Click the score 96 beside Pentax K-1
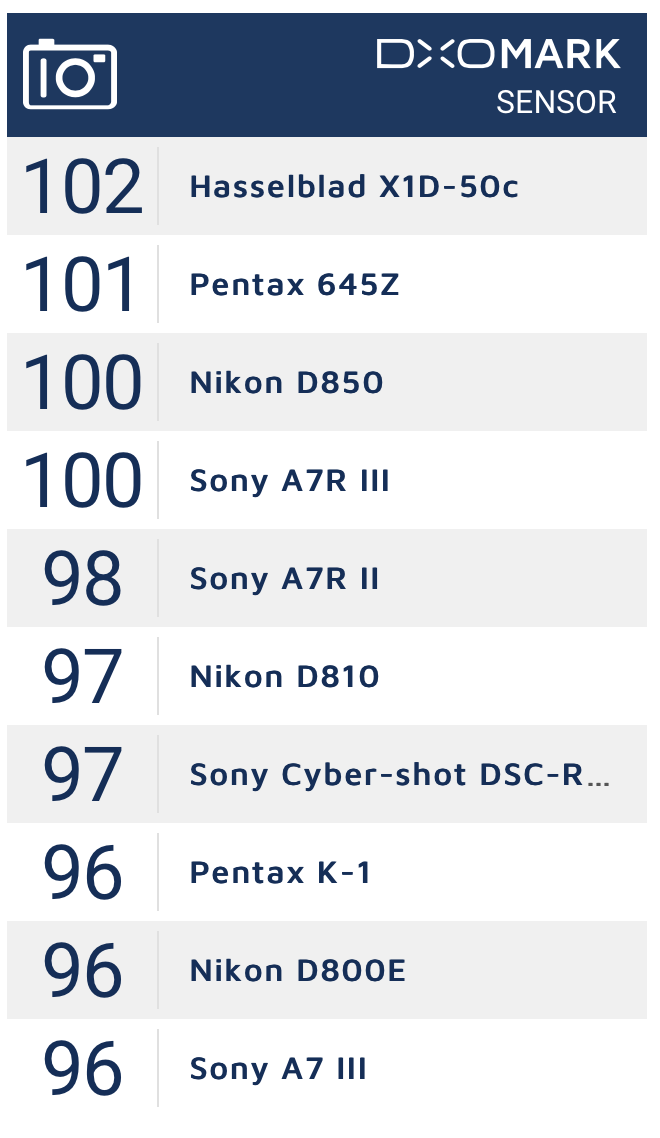The width and height of the screenshot is (660, 1138). pyautogui.click(x=82, y=872)
